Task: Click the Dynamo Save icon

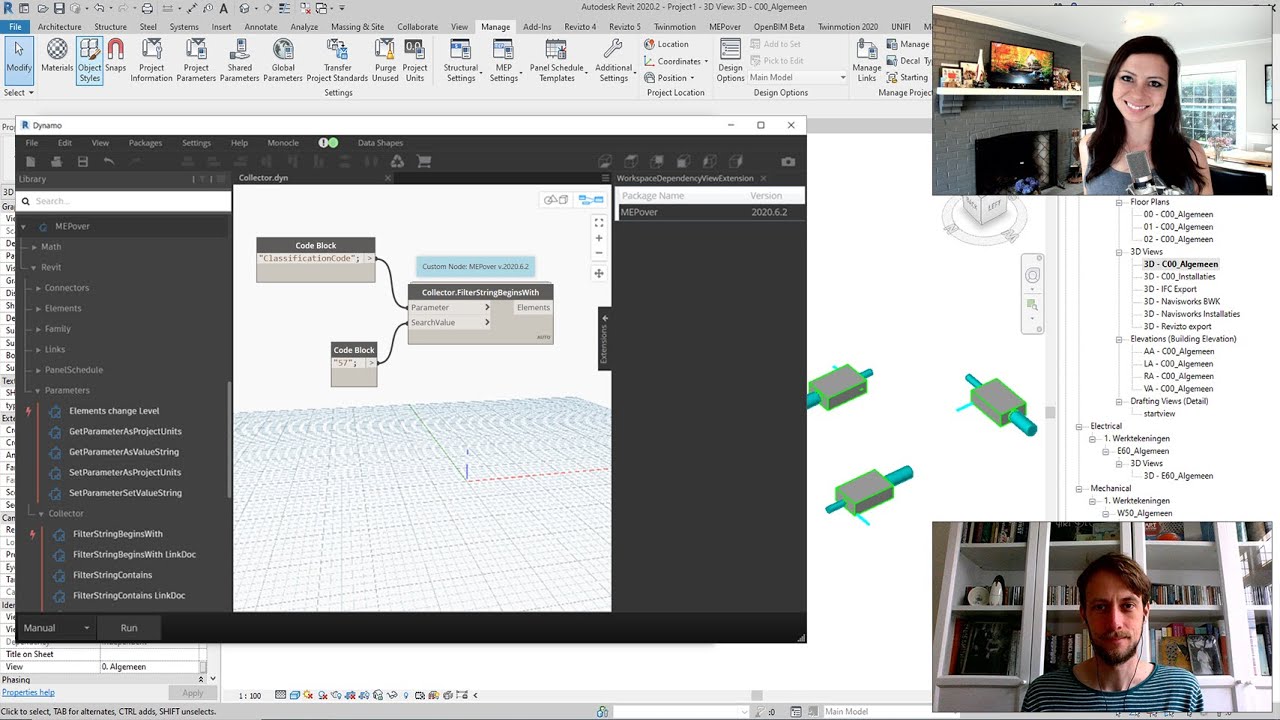Action: [83, 161]
